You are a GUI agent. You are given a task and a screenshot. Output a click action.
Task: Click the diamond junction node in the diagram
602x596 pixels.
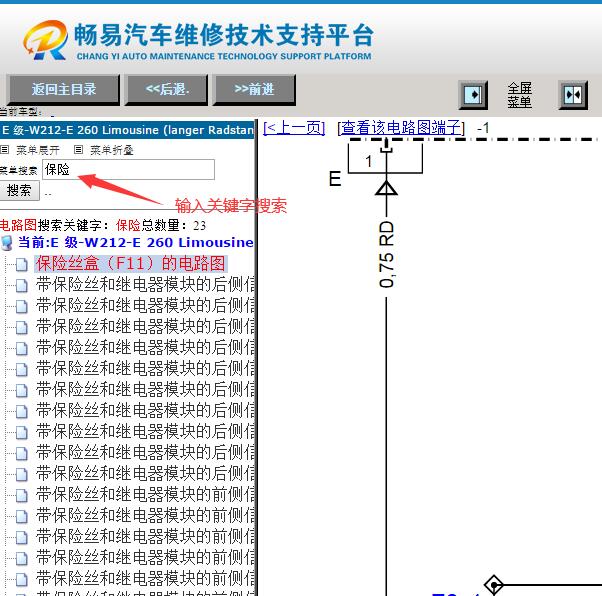pyautogui.click(x=494, y=584)
